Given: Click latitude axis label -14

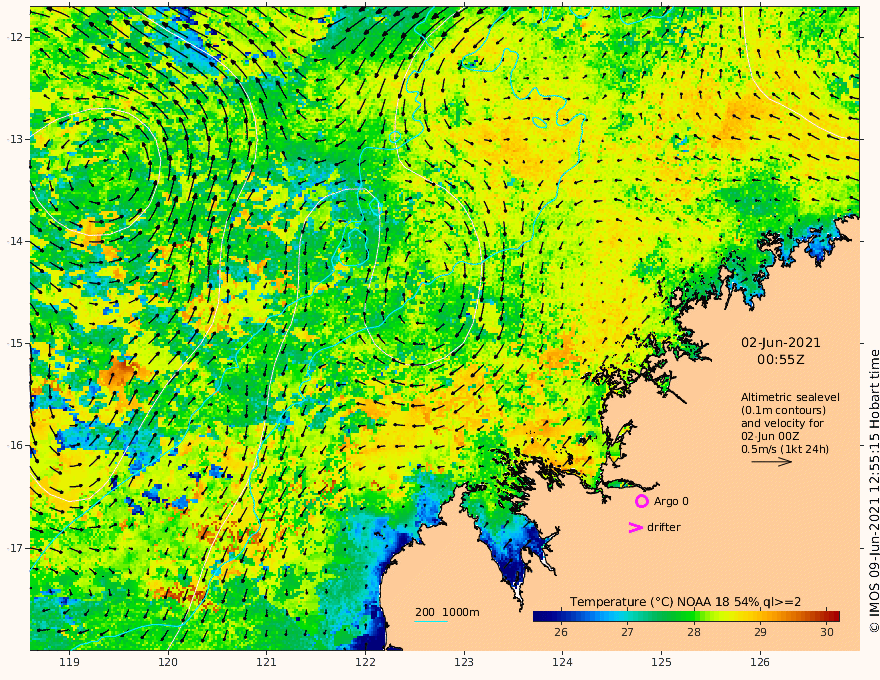Looking at the screenshot, I should 14,241.
